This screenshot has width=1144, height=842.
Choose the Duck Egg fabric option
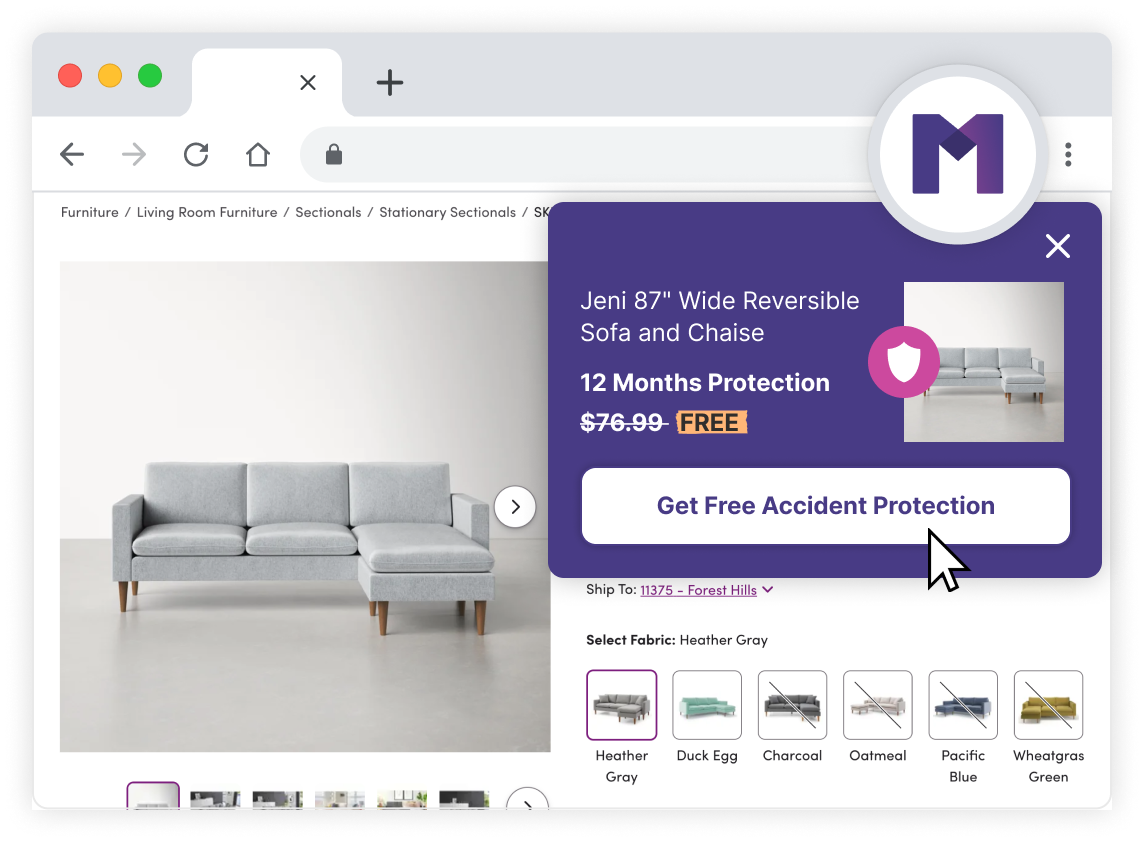[707, 705]
